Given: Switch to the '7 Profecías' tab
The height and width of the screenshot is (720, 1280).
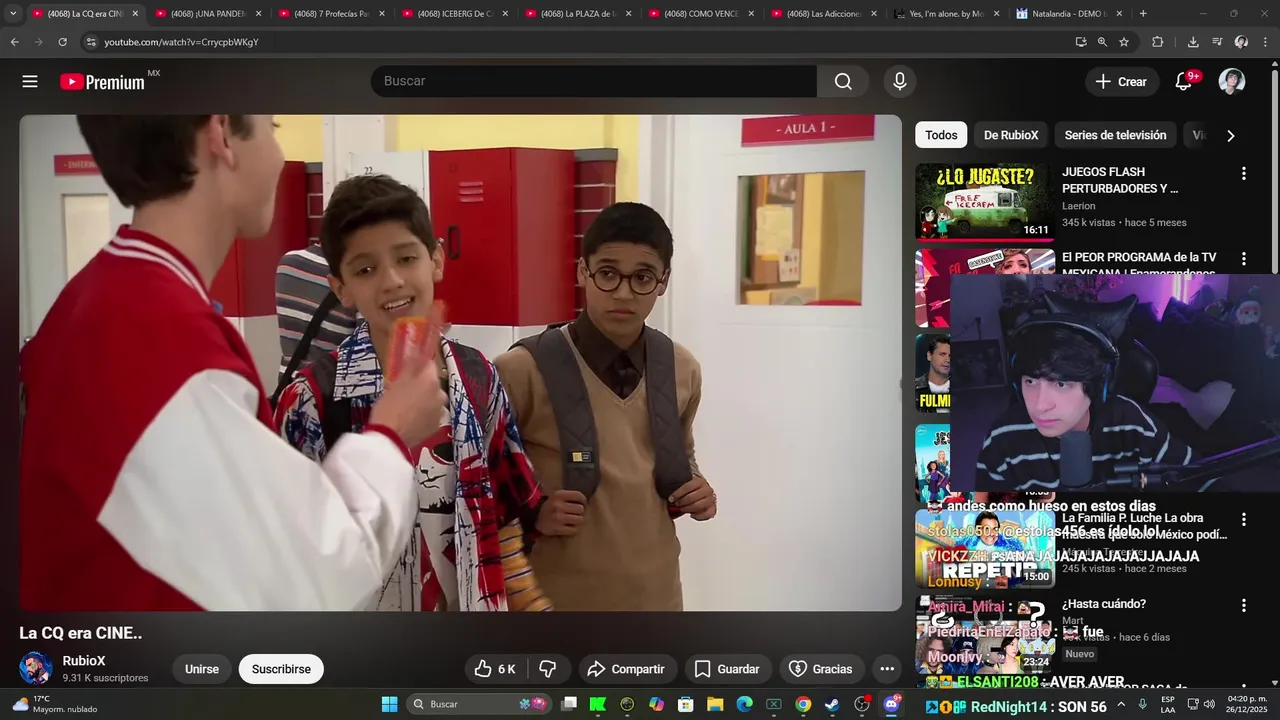Looking at the screenshot, I should click(x=331, y=14).
